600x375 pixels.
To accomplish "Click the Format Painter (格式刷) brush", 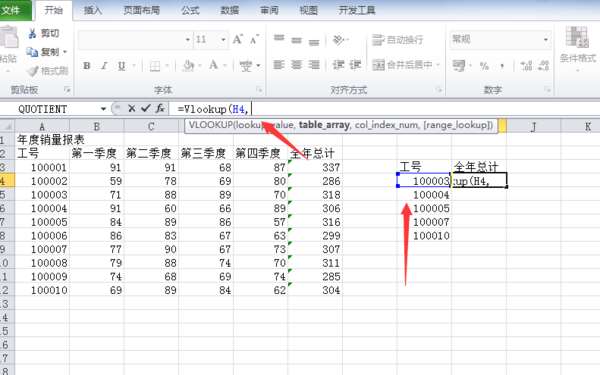I will coord(33,70).
